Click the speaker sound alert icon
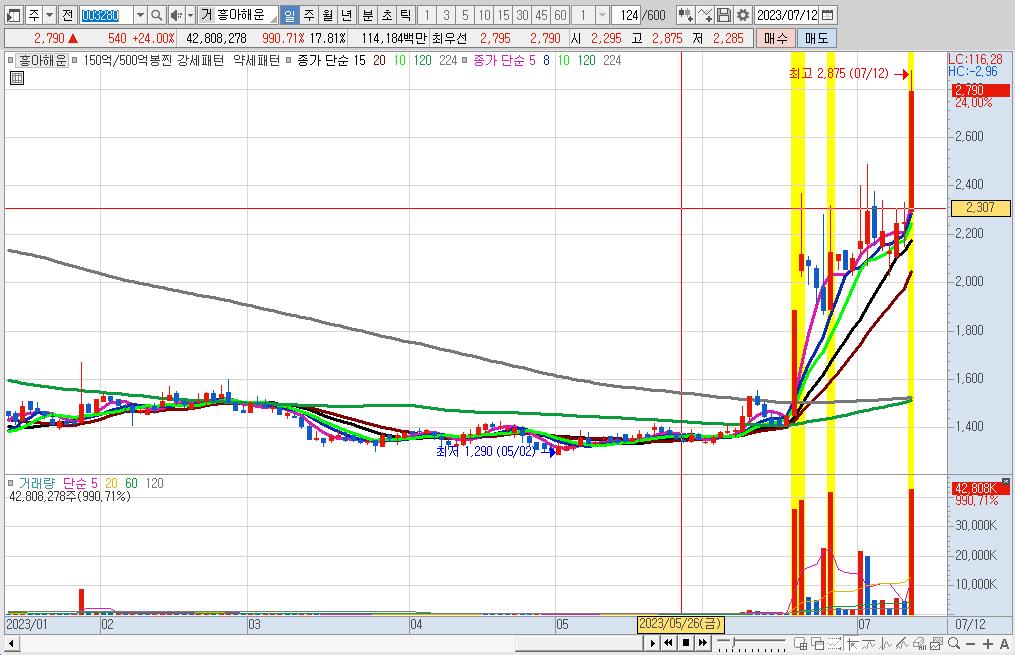Screen dimensions: 1015x655 pos(176,15)
